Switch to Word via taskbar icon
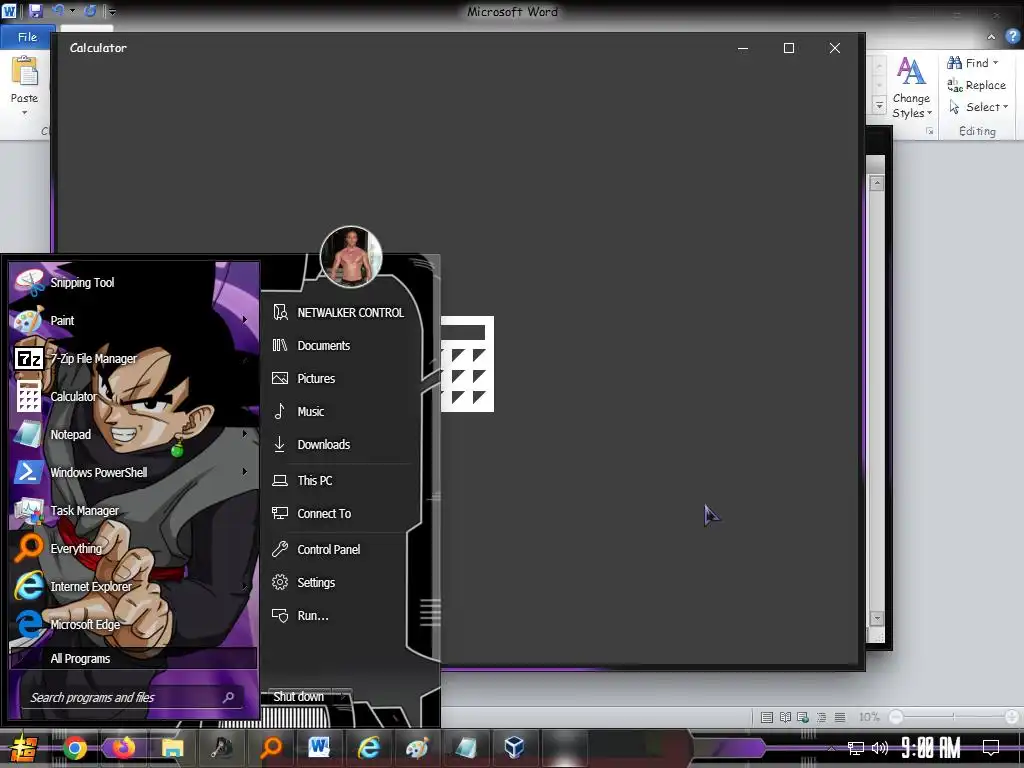Viewport: 1024px width, 768px height. [319, 747]
